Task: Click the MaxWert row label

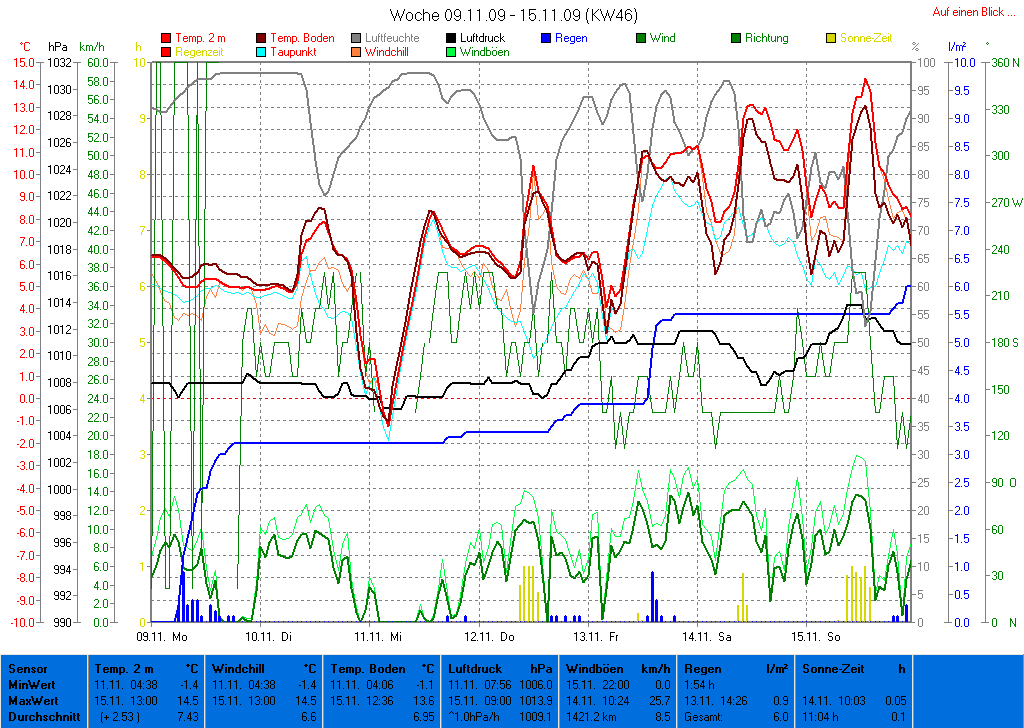Action: coord(33,702)
